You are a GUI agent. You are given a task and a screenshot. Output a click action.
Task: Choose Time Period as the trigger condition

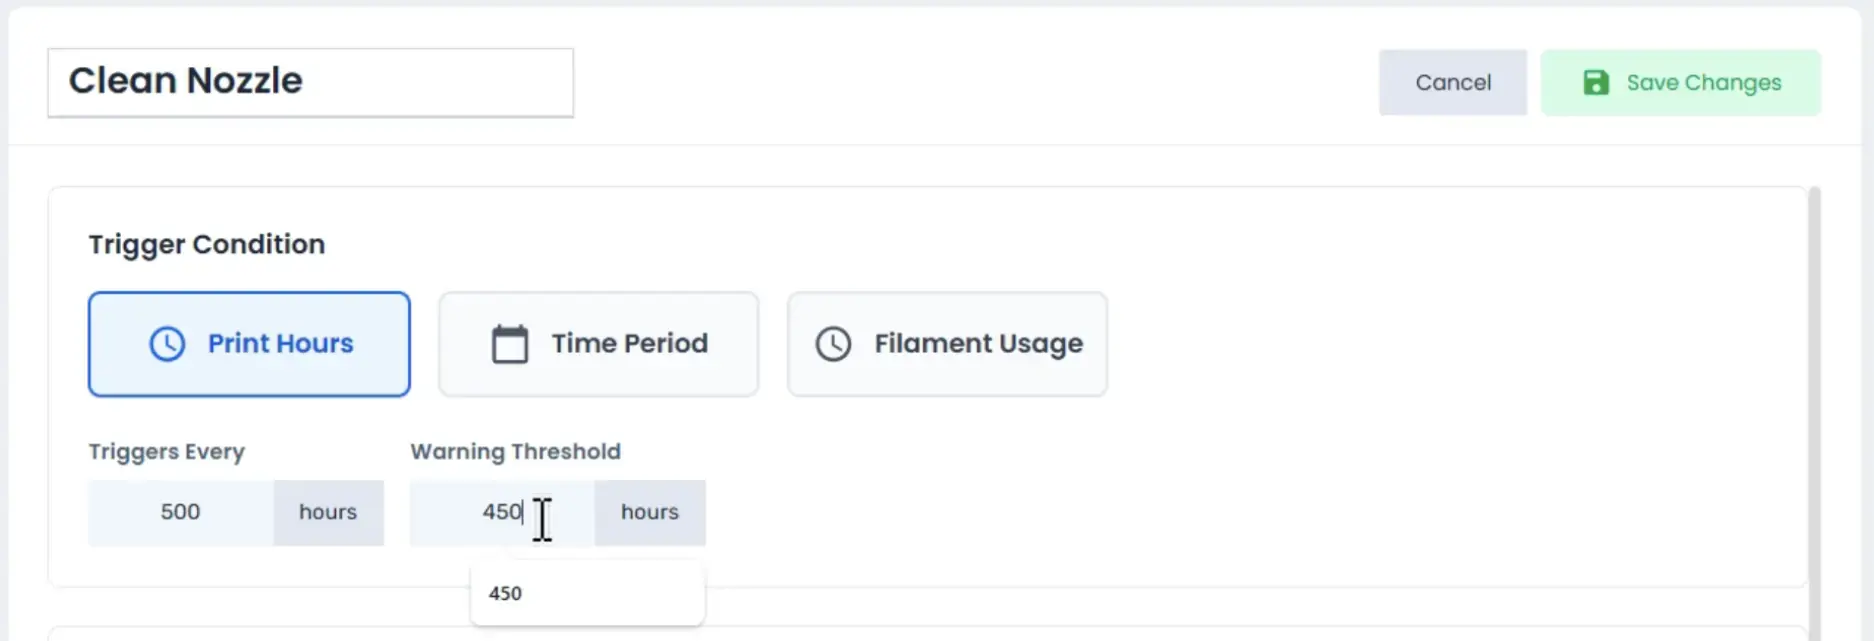pos(598,344)
